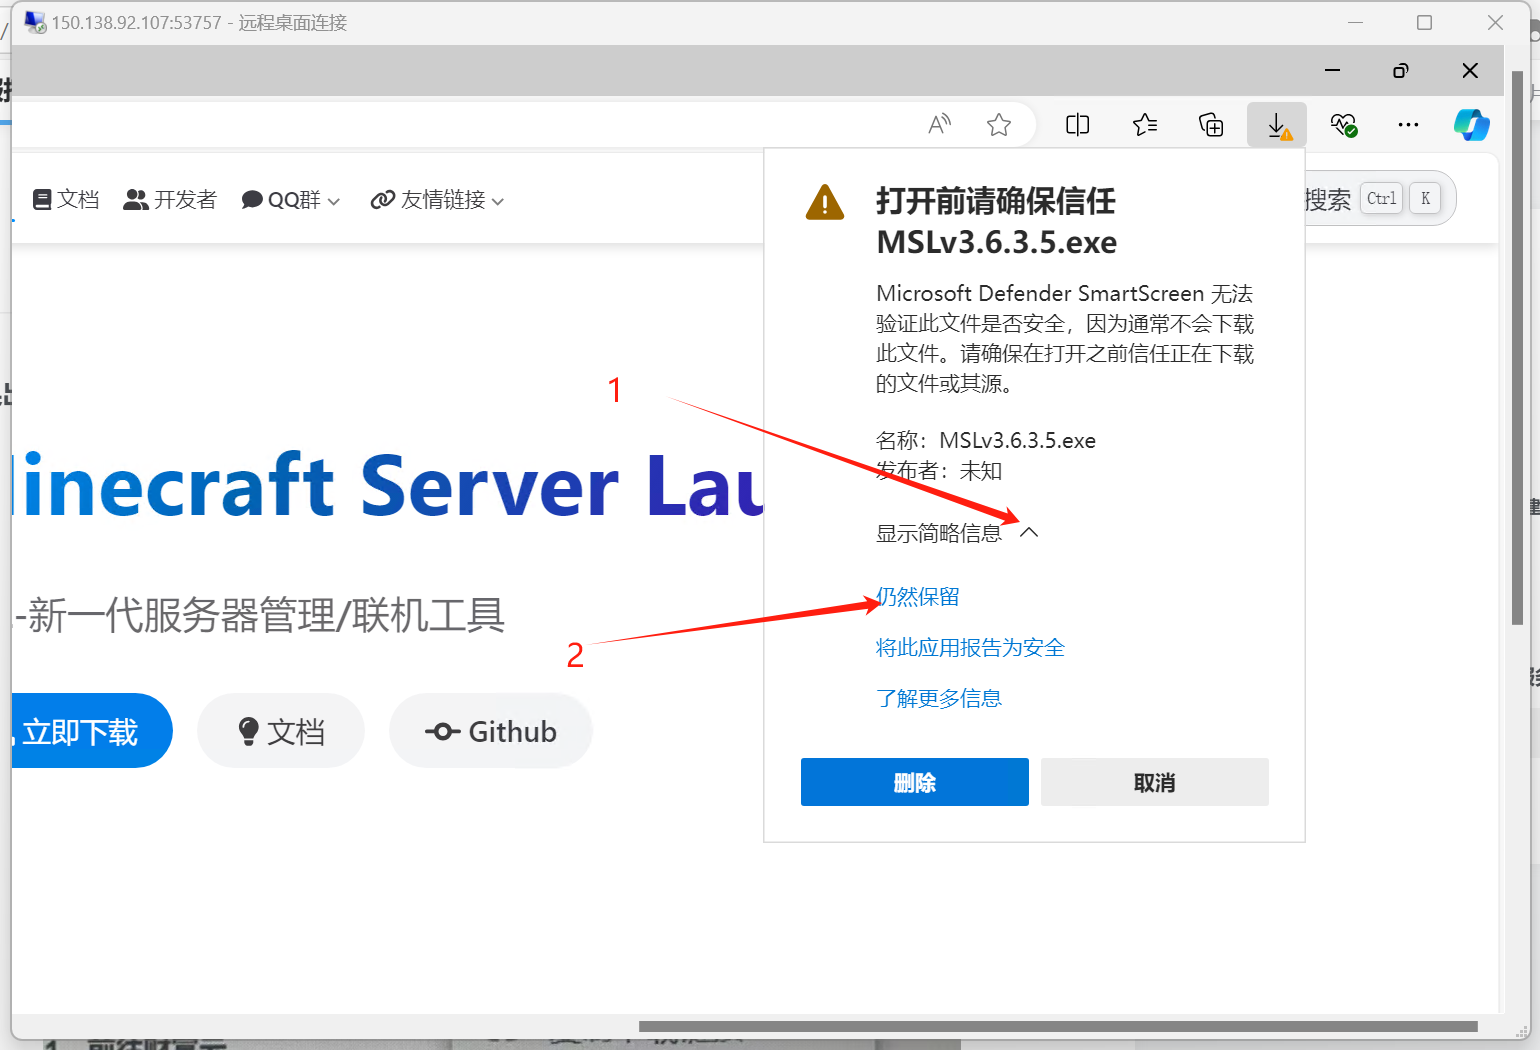
Task: Collapse details via 显示简略信息 chevron
Action: tap(1029, 533)
